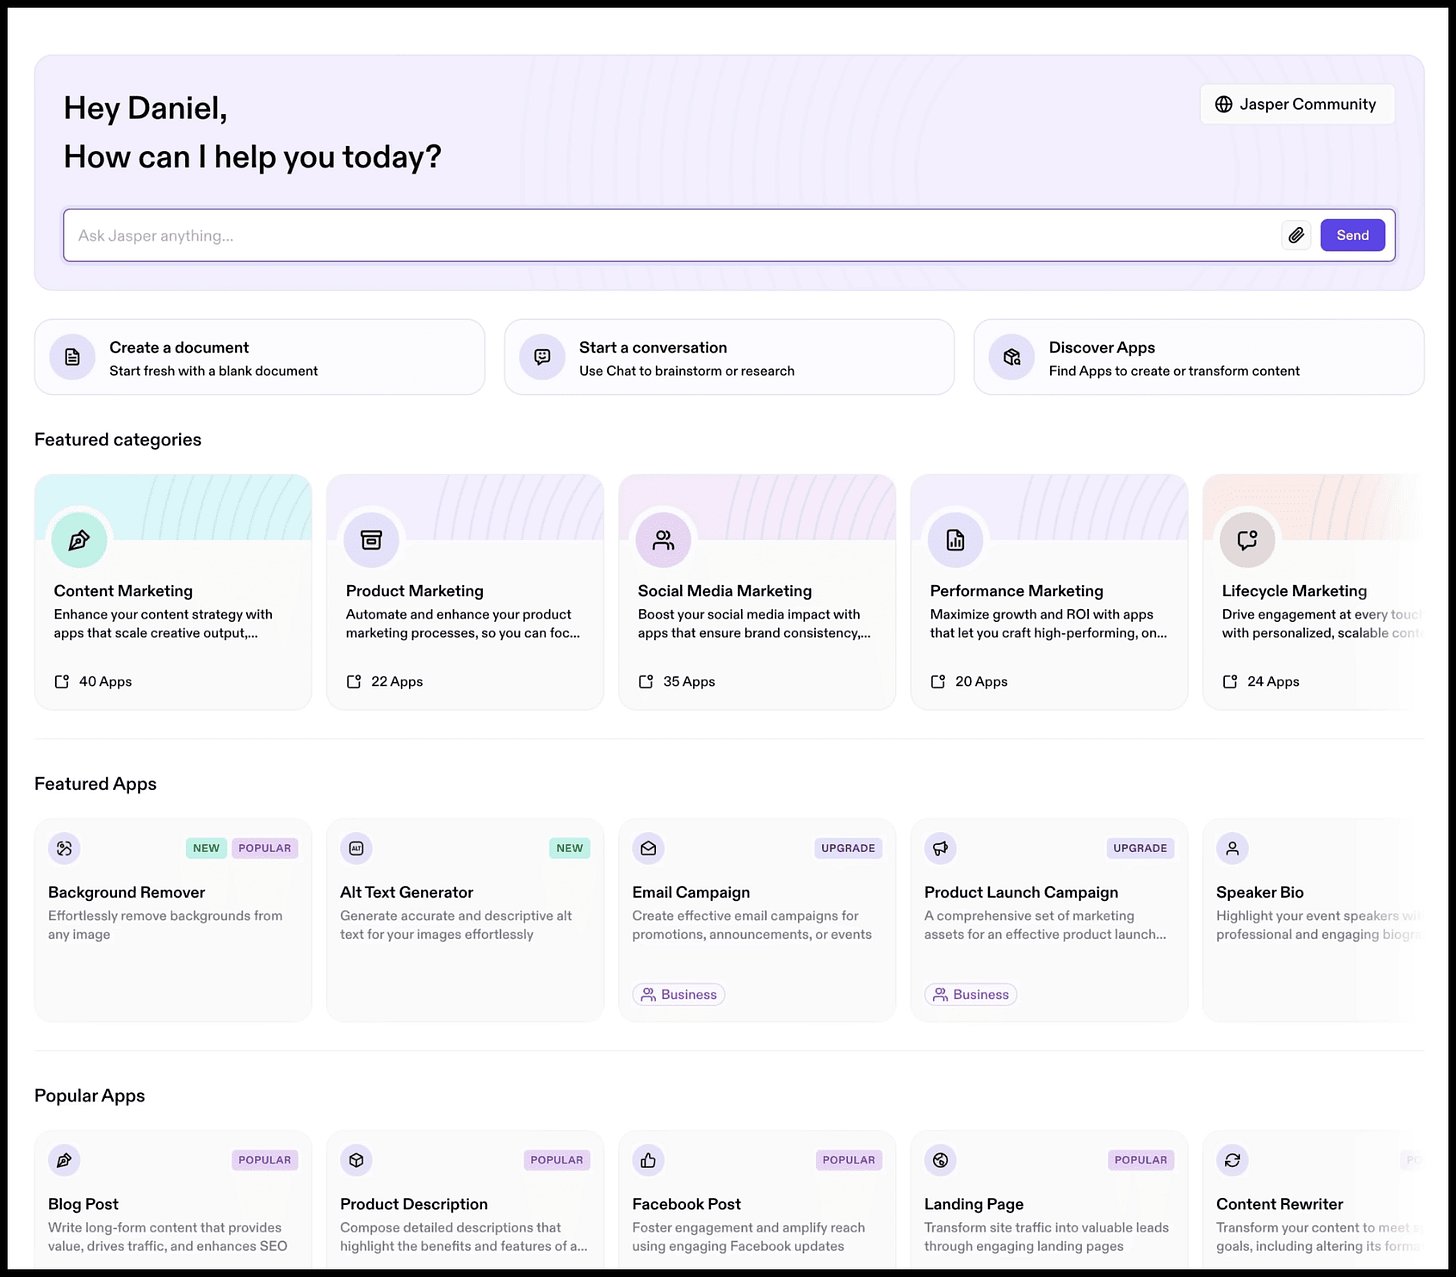
Task: Open Start a conversation card title
Action: (653, 347)
